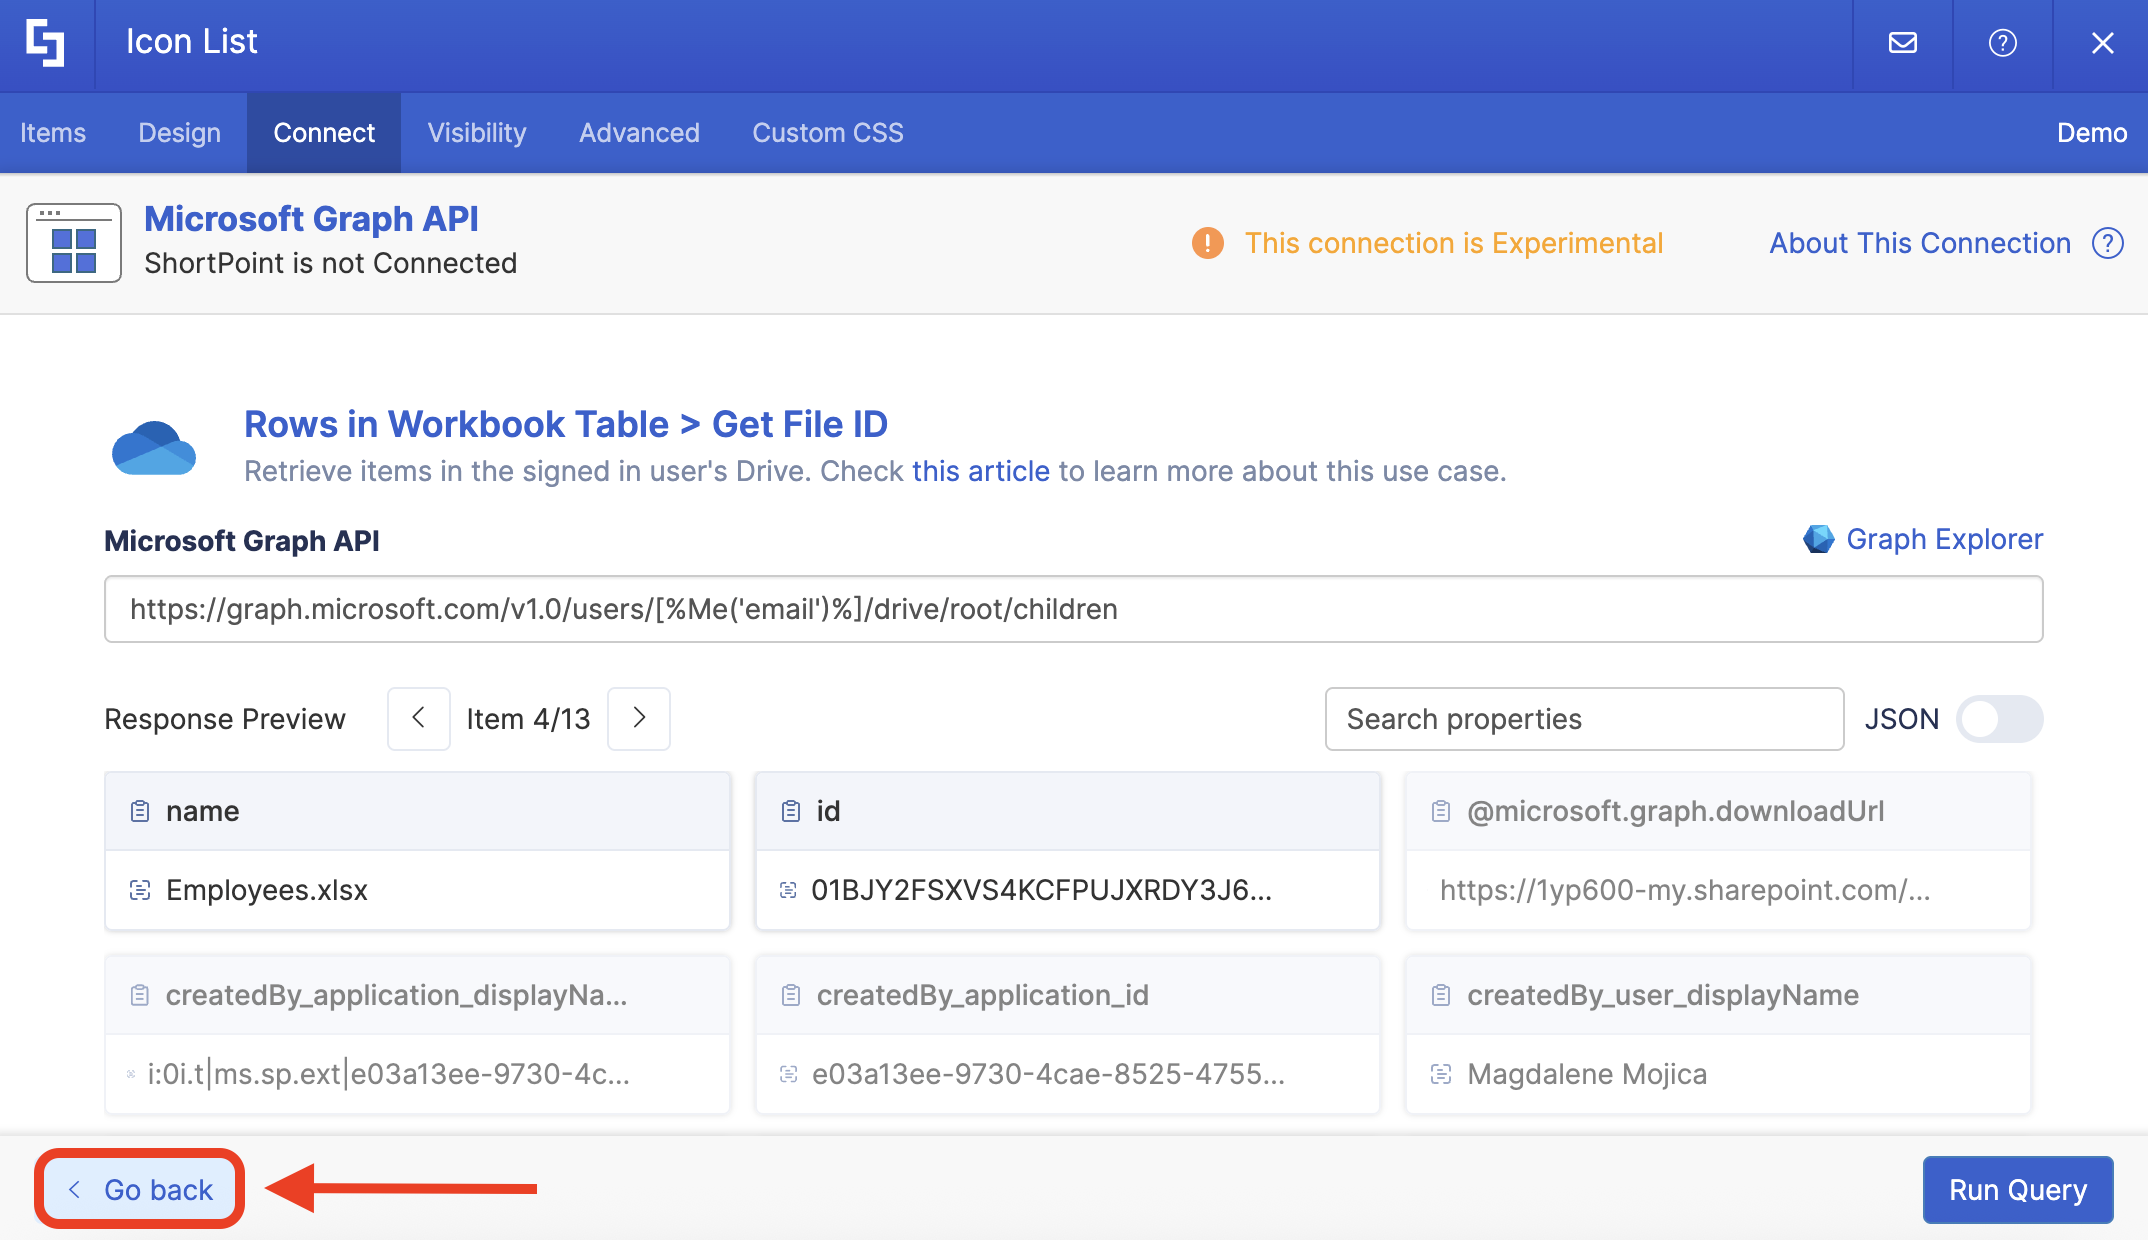Click the orange experimental warning icon
The height and width of the screenshot is (1240, 2148).
click(x=1207, y=243)
